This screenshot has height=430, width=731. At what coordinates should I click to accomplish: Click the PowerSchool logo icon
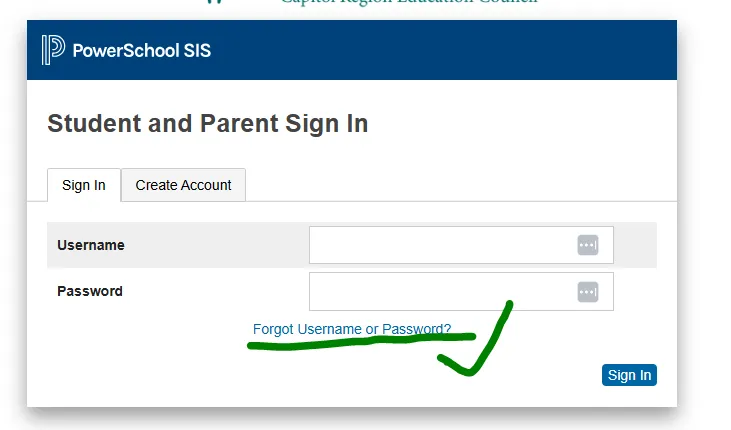[53, 50]
